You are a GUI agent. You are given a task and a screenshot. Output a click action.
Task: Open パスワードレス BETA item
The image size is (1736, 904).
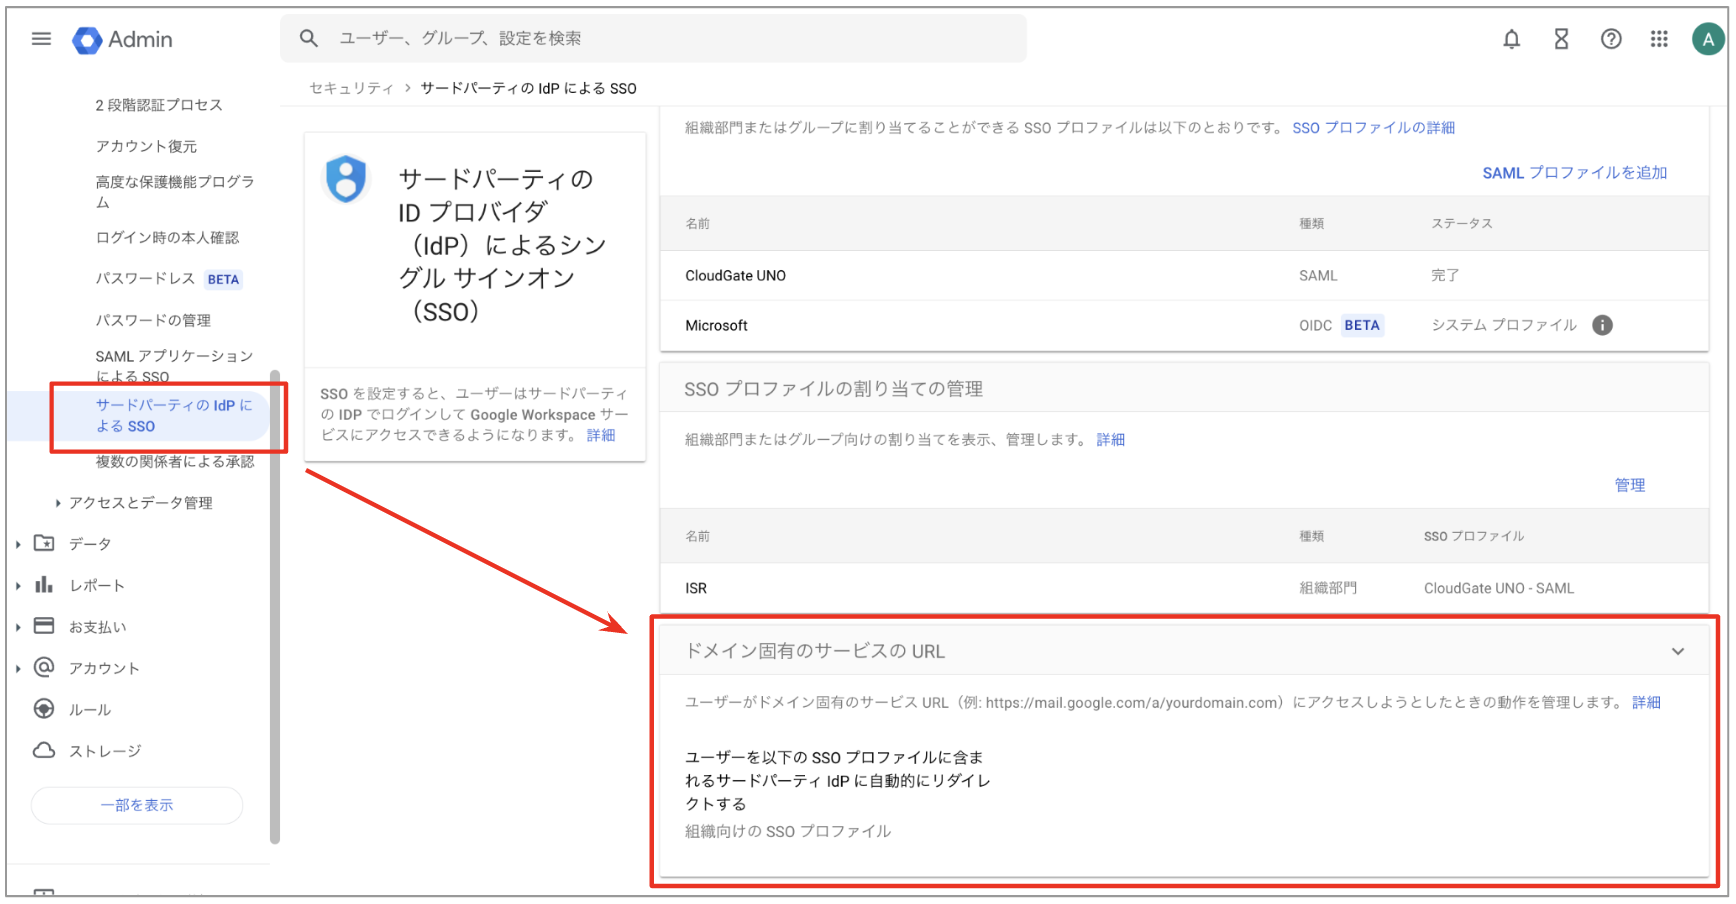(x=168, y=279)
